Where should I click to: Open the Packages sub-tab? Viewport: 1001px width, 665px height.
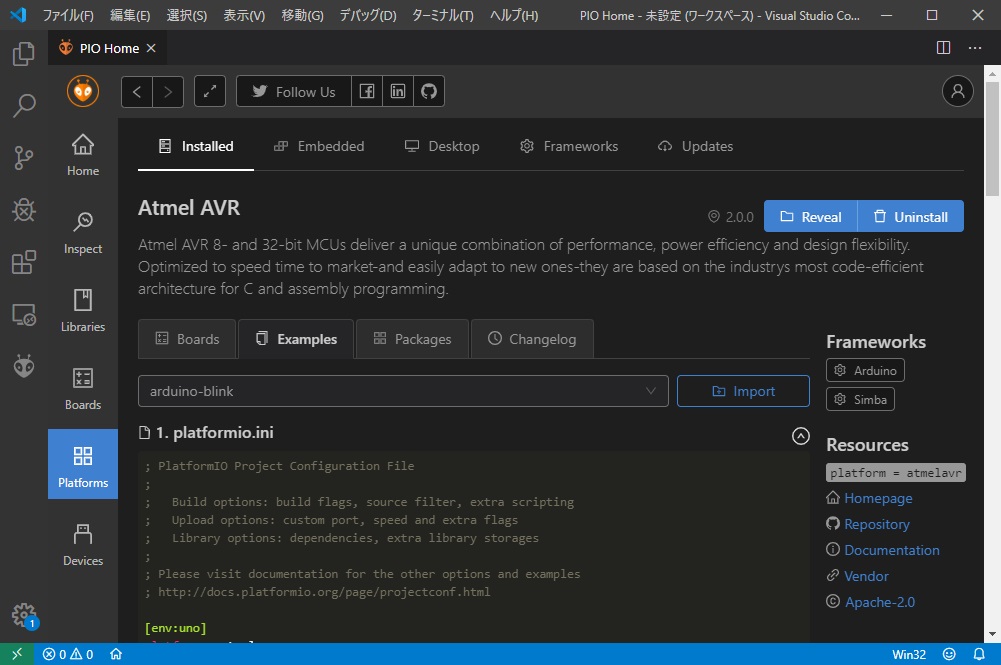[412, 339]
